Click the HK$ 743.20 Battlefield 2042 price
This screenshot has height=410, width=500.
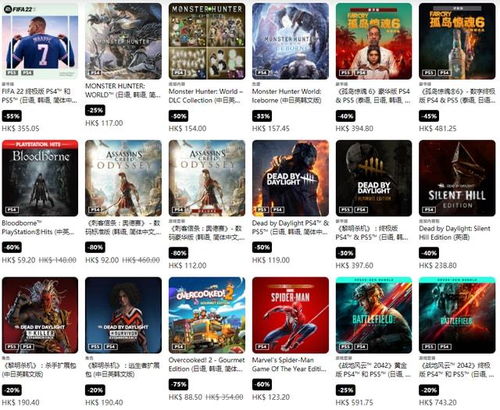[438, 402]
